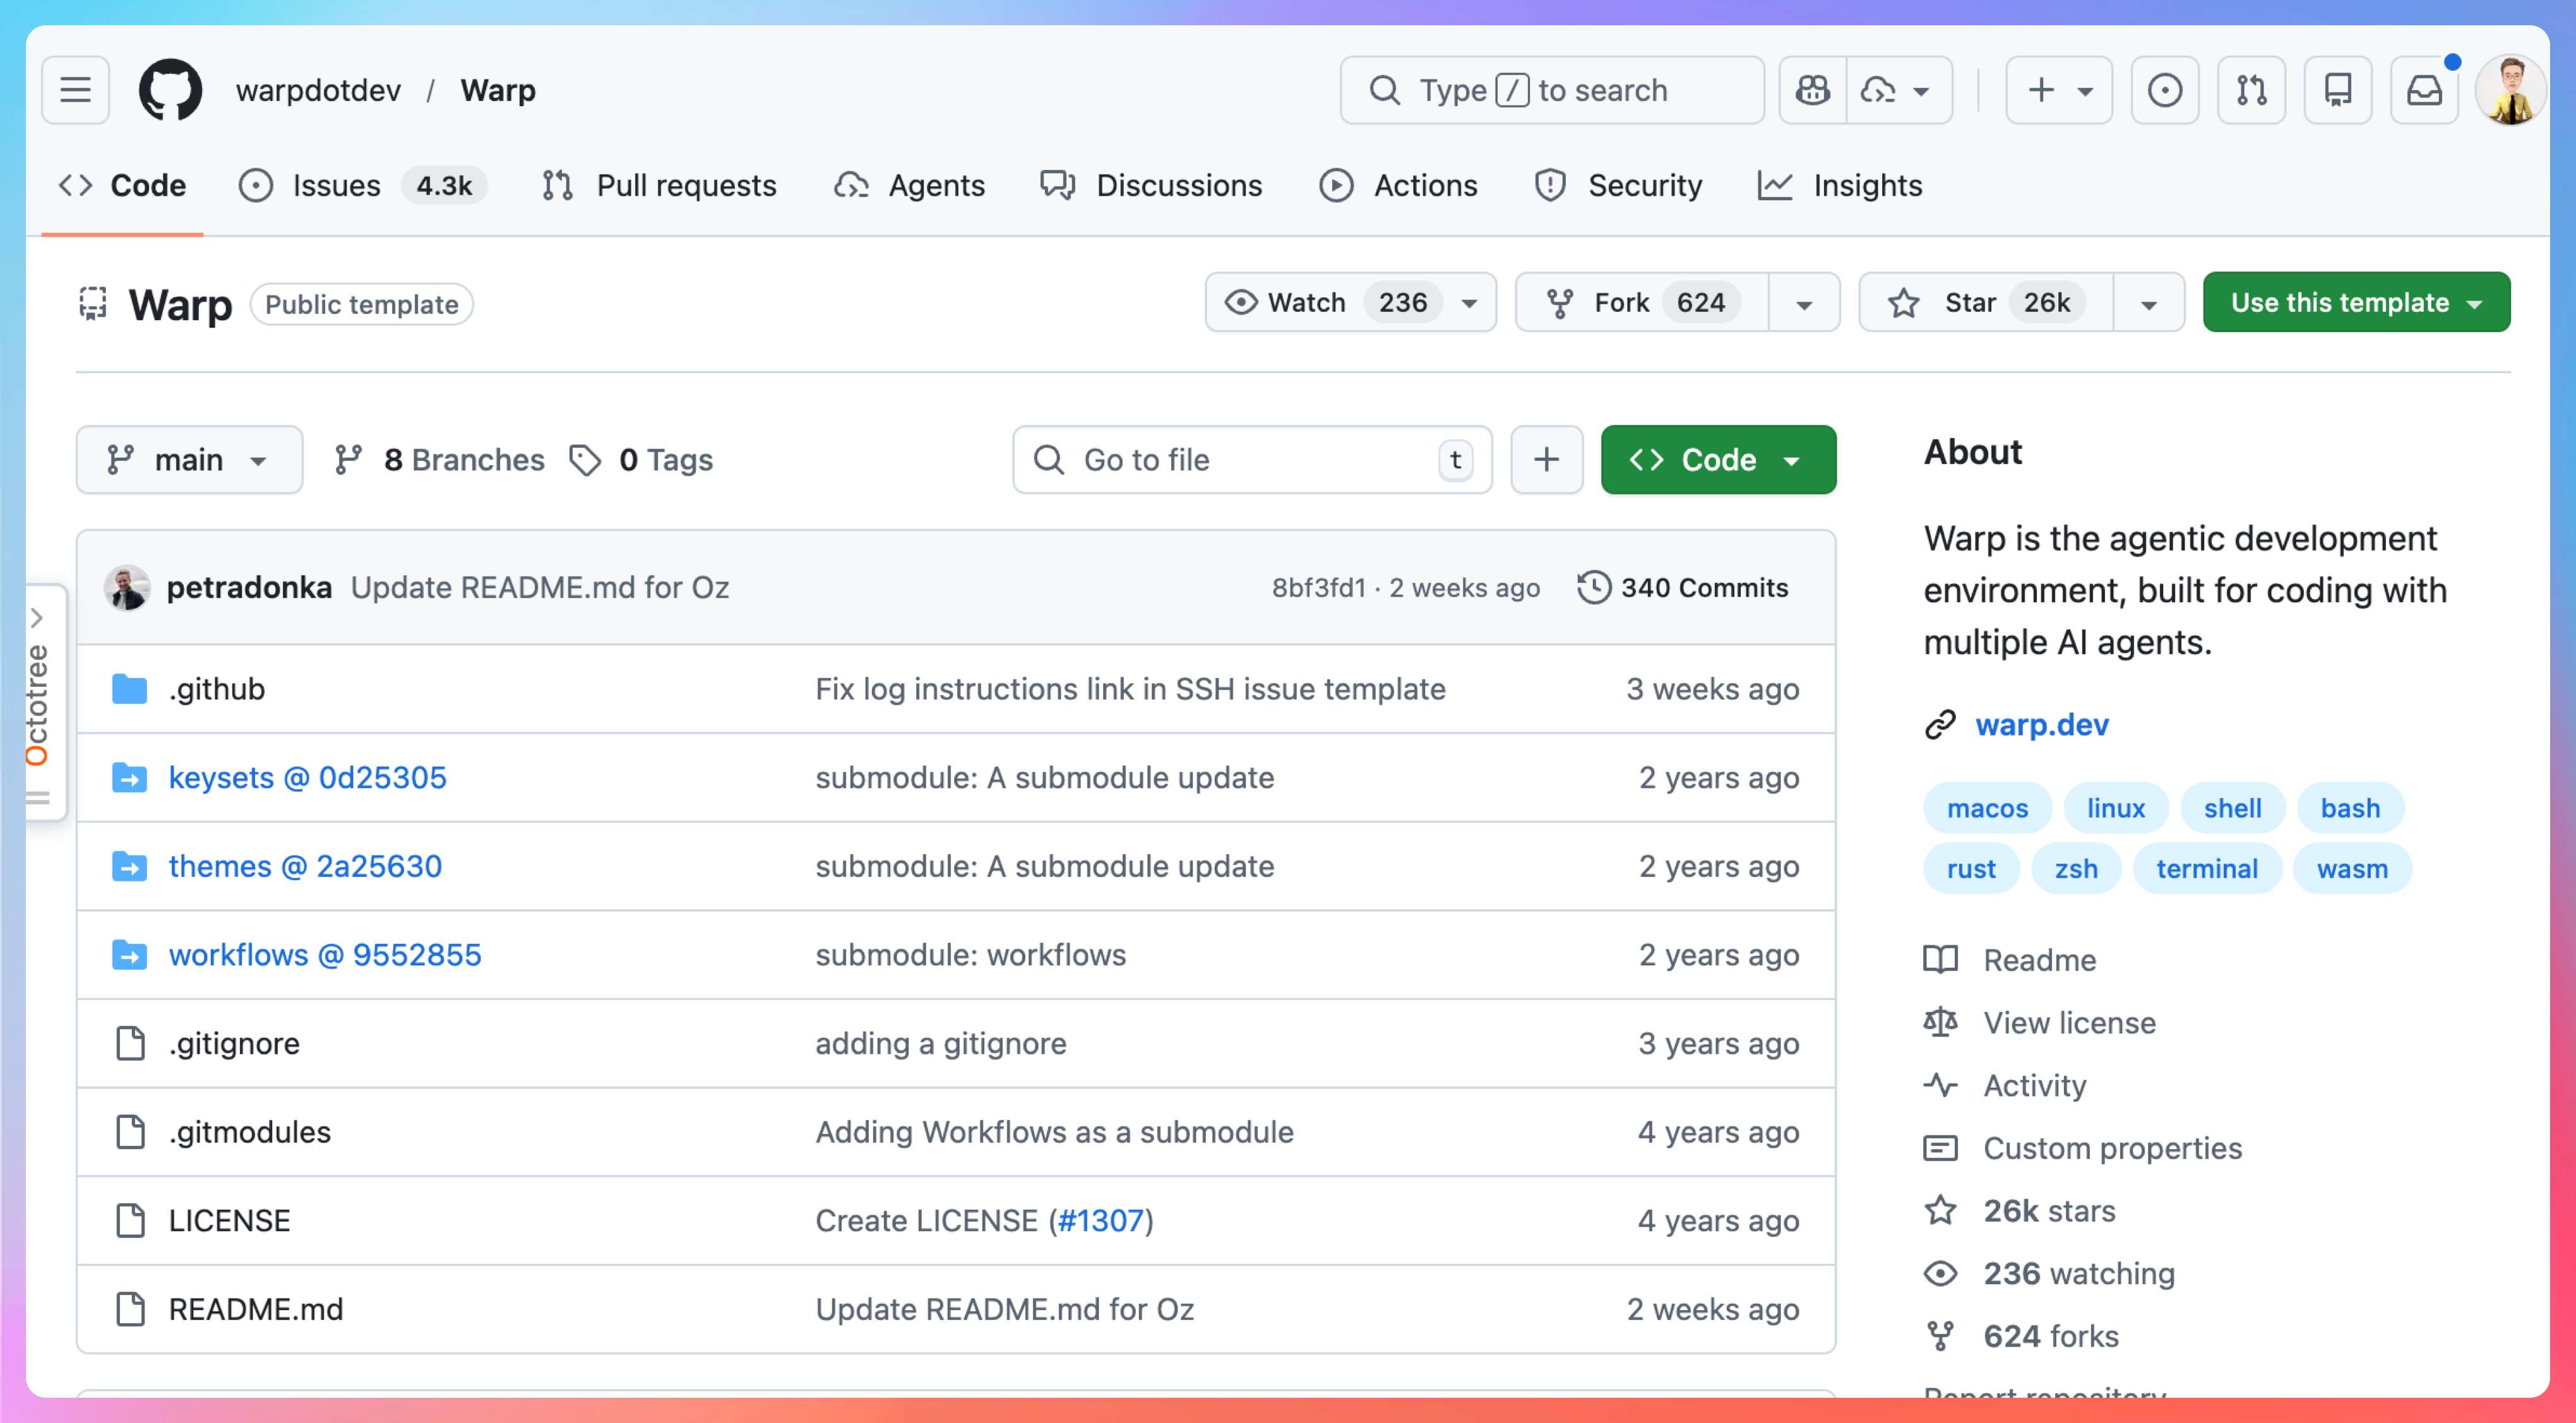
Task: Expand the green Code dropdown
Action: pyautogui.click(x=1717, y=460)
